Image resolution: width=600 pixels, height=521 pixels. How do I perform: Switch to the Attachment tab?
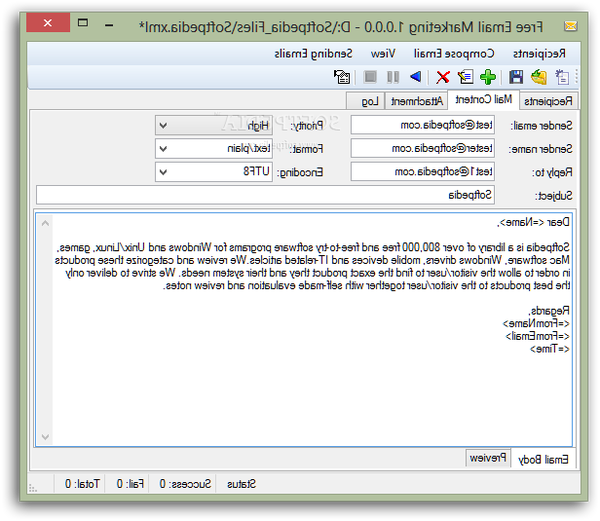(x=417, y=100)
